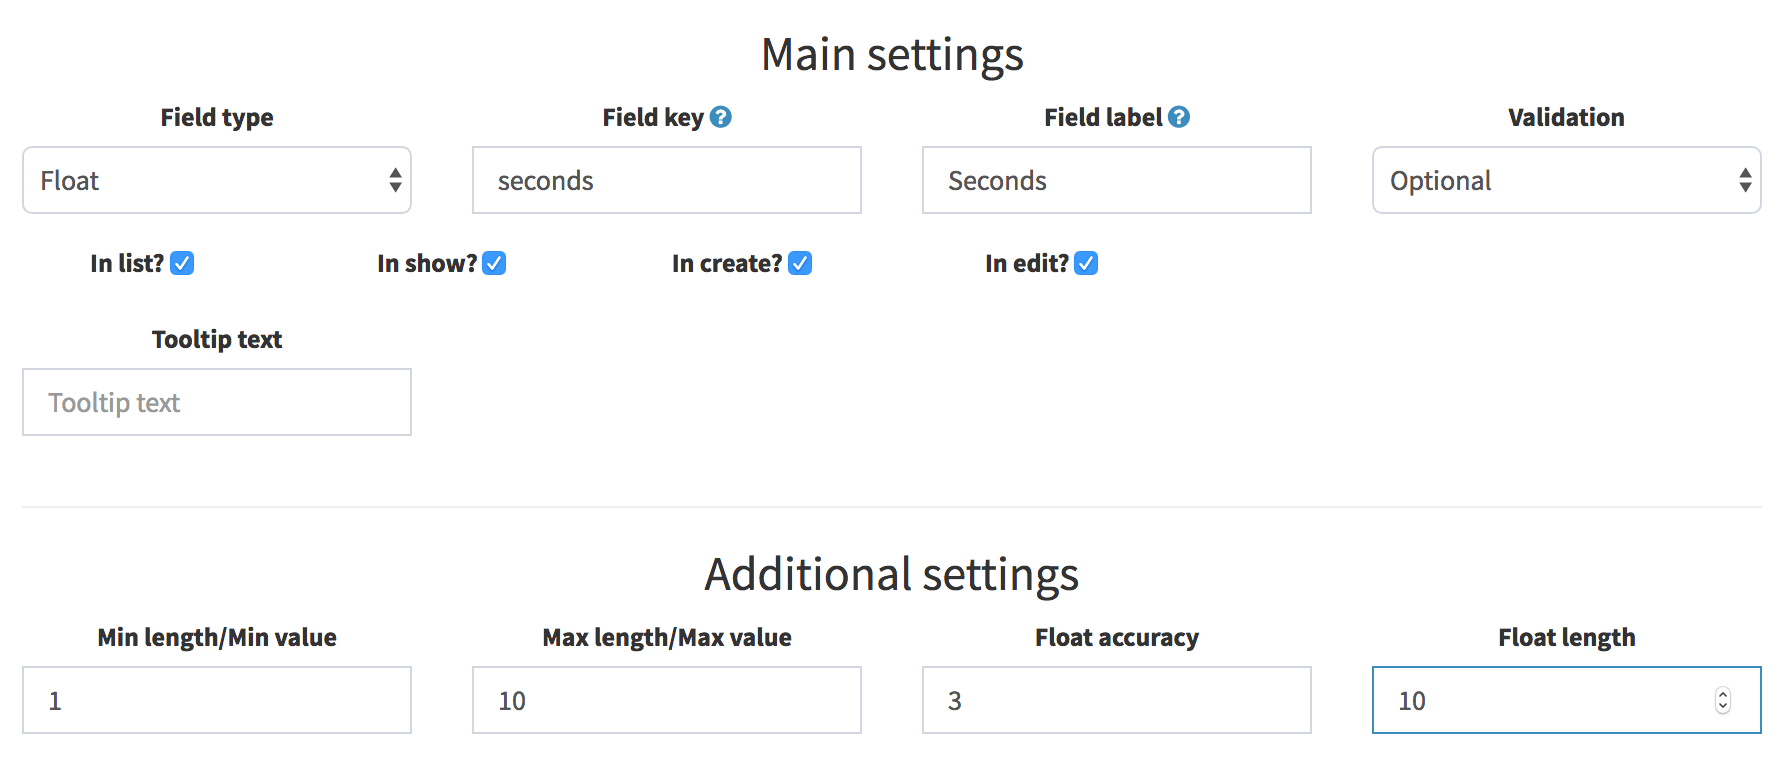Click the Min length/Min value input showing 1
This screenshot has height=770, width=1784.
click(217, 700)
